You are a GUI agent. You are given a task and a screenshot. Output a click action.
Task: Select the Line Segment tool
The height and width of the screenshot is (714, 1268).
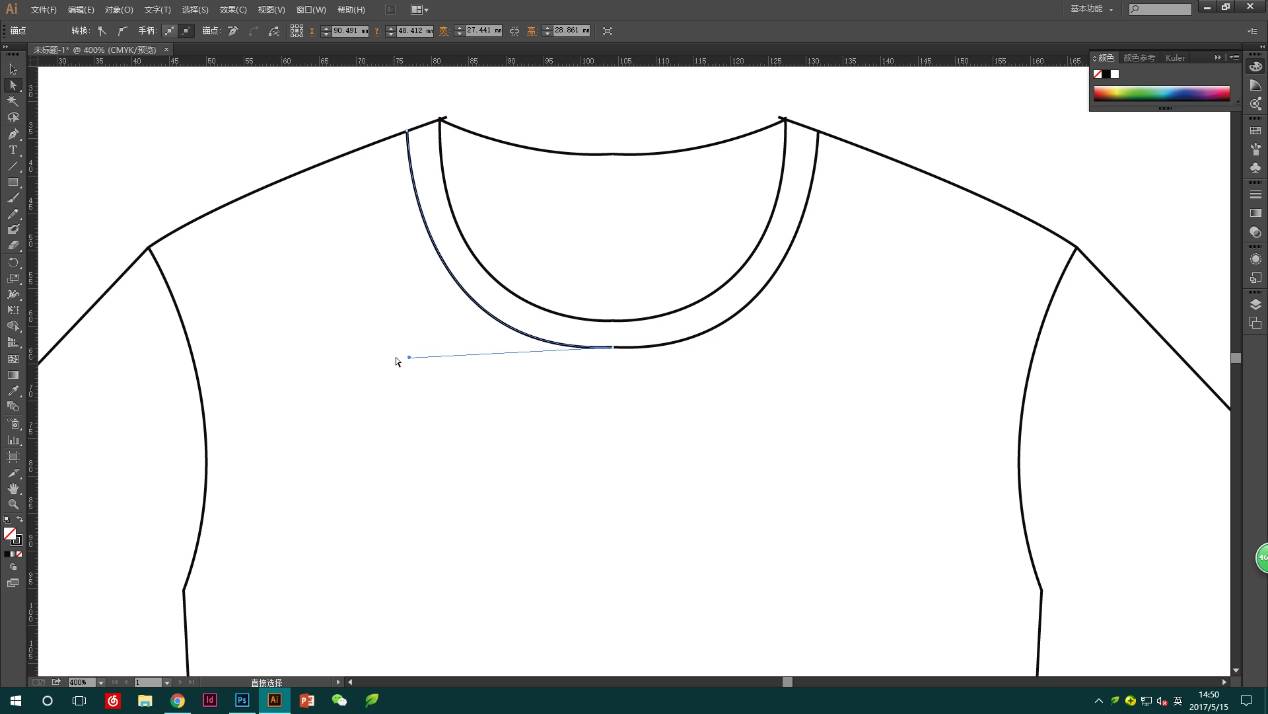[x=13, y=165]
